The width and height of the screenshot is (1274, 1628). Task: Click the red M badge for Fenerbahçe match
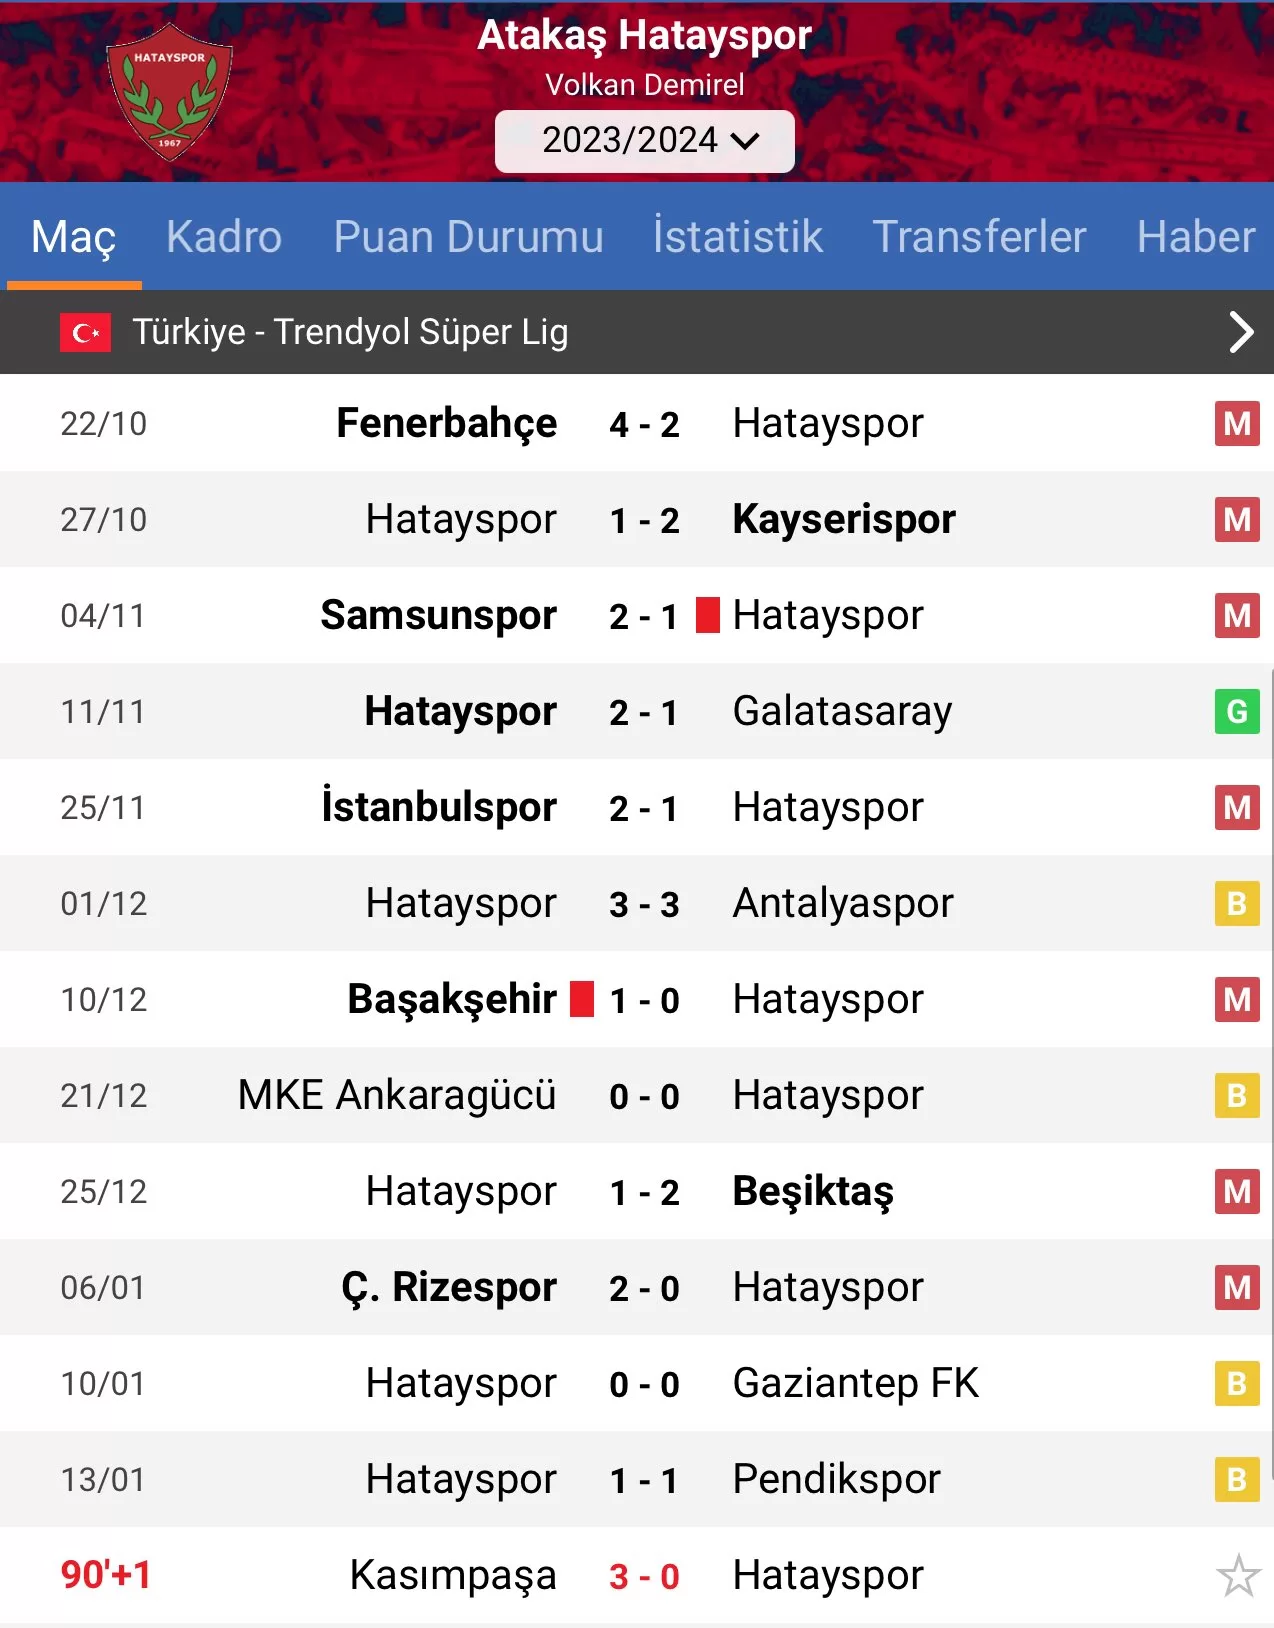[1237, 424]
